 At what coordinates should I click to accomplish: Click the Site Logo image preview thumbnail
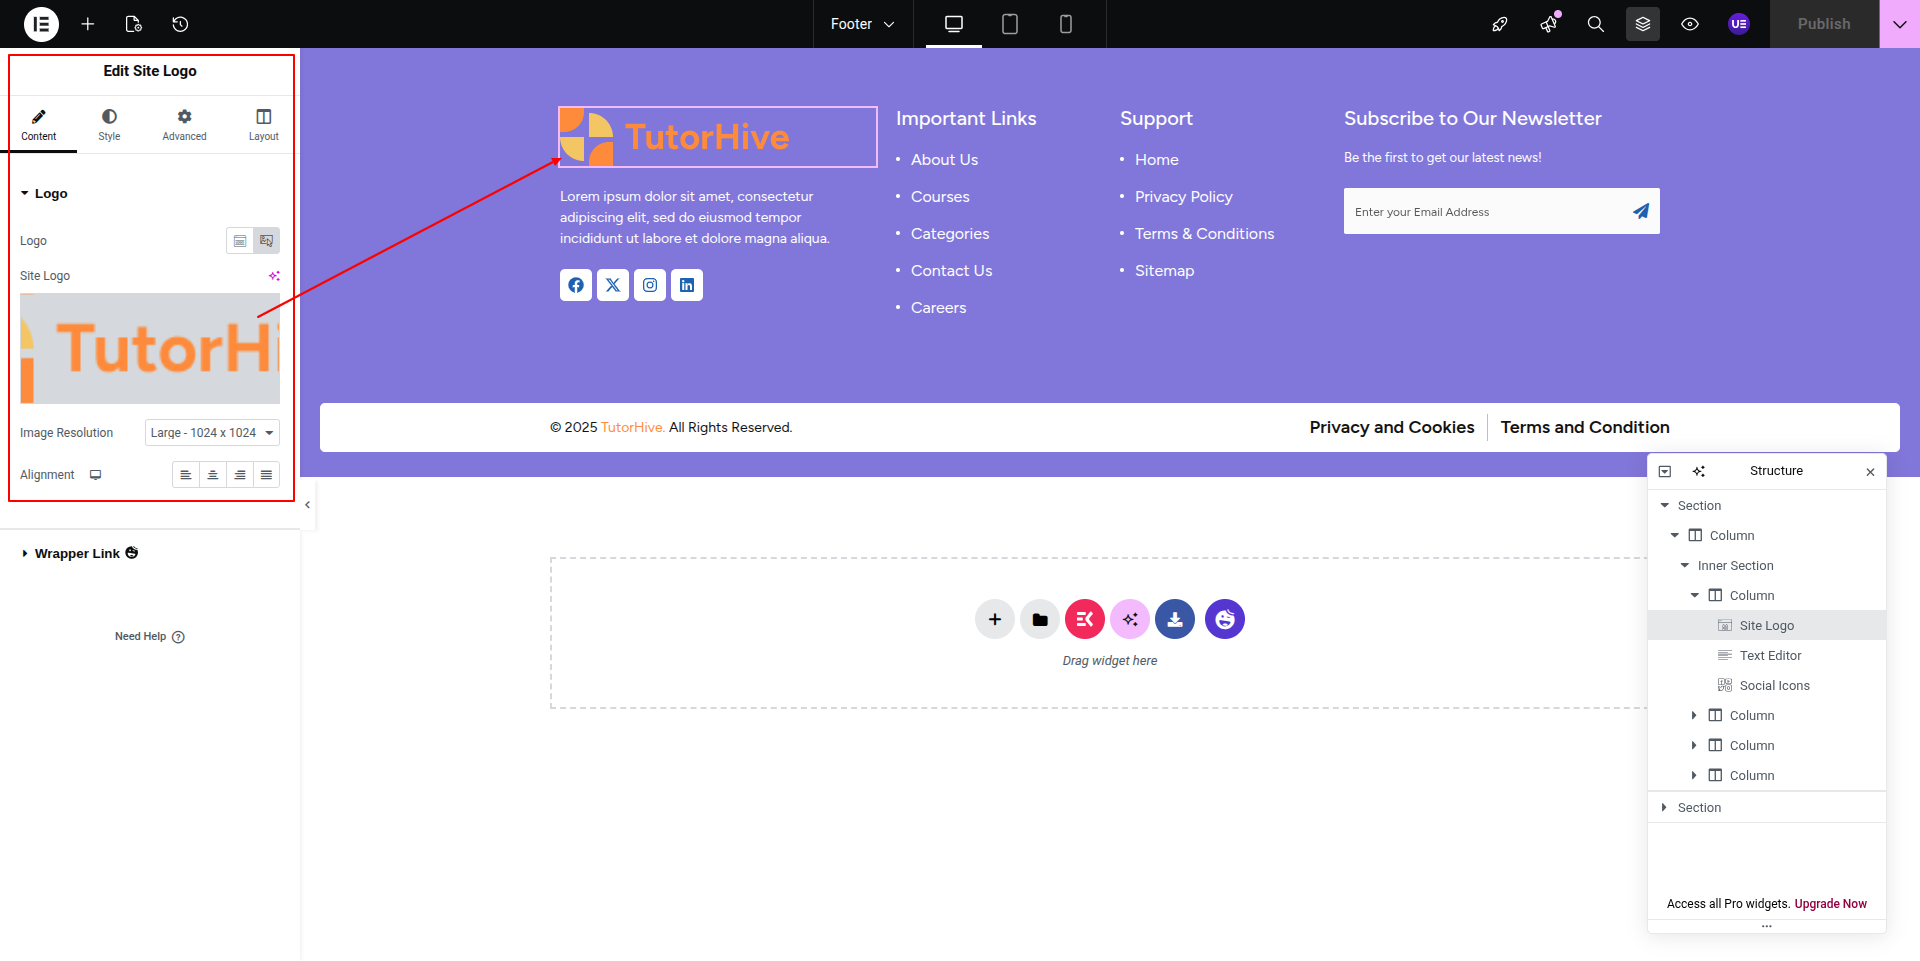tap(150, 348)
